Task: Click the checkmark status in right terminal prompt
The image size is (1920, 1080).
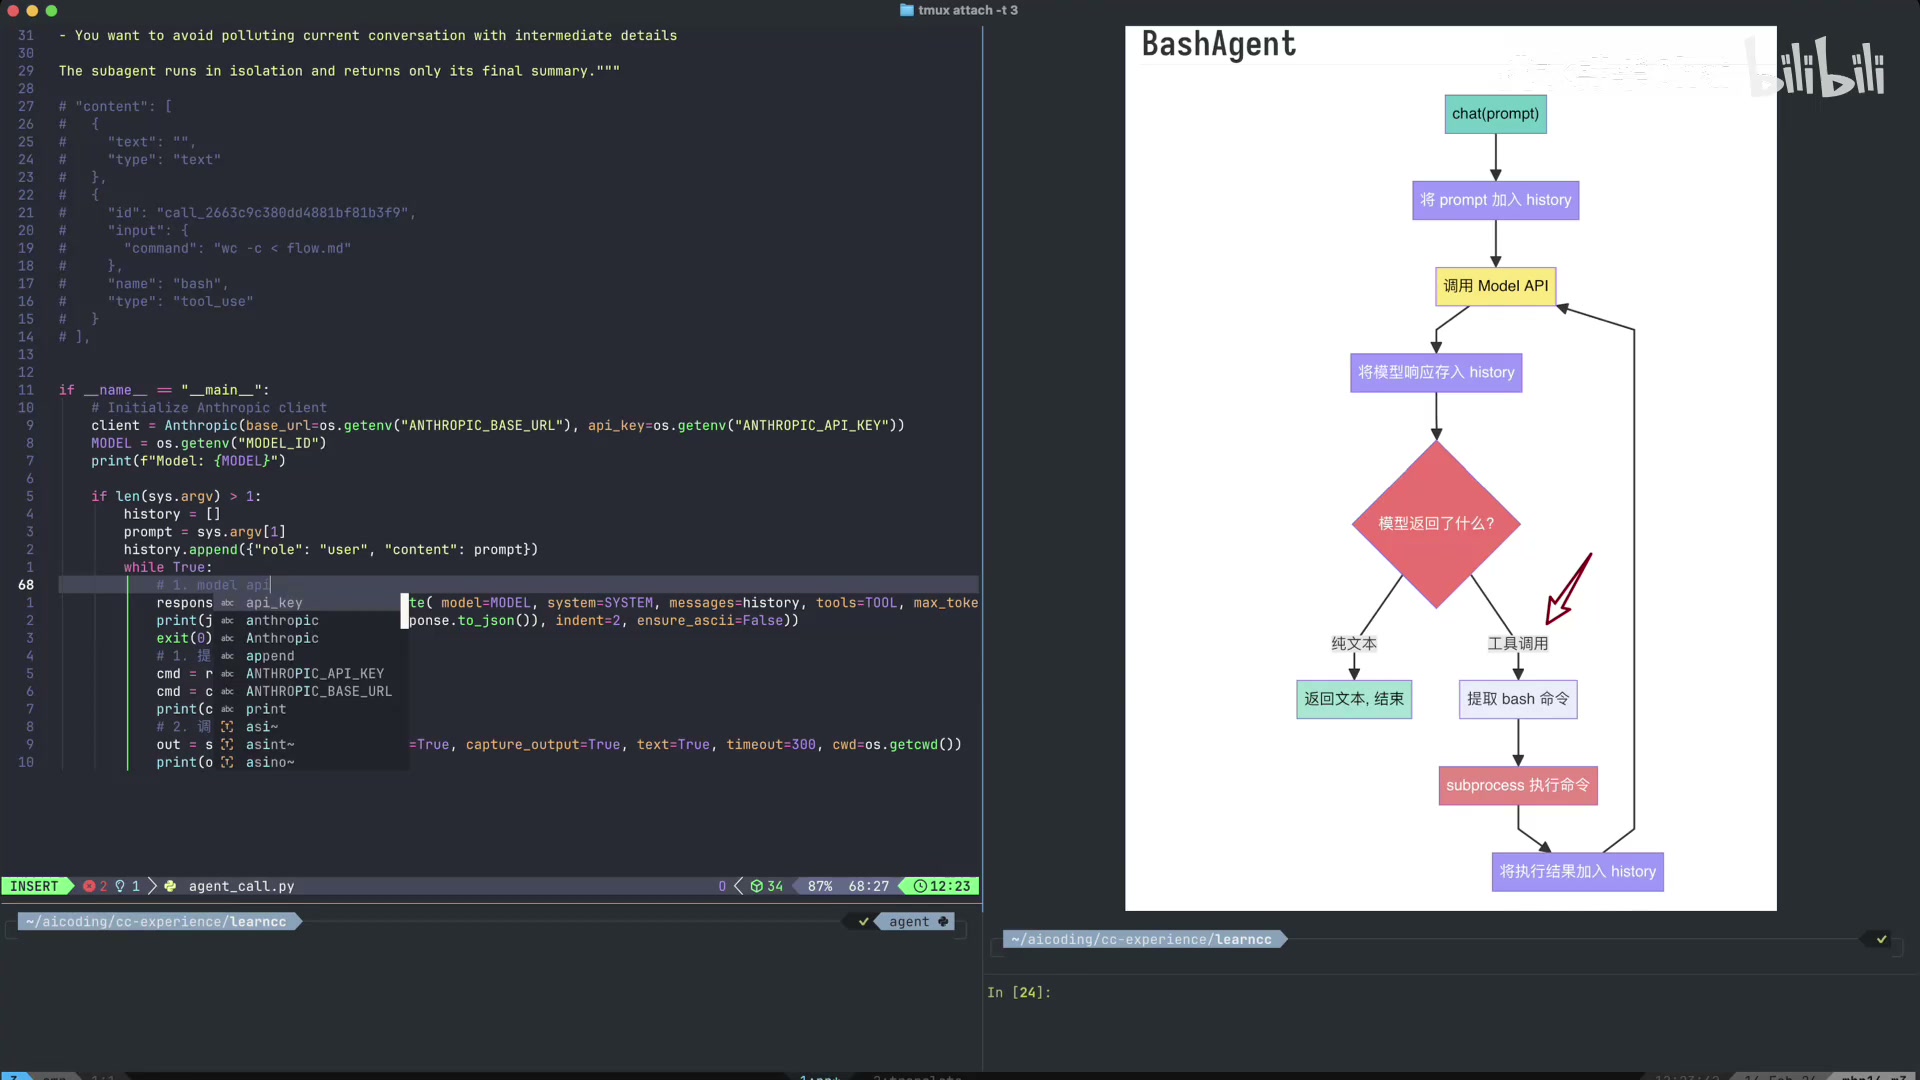Action: click(x=1881, y=939)
